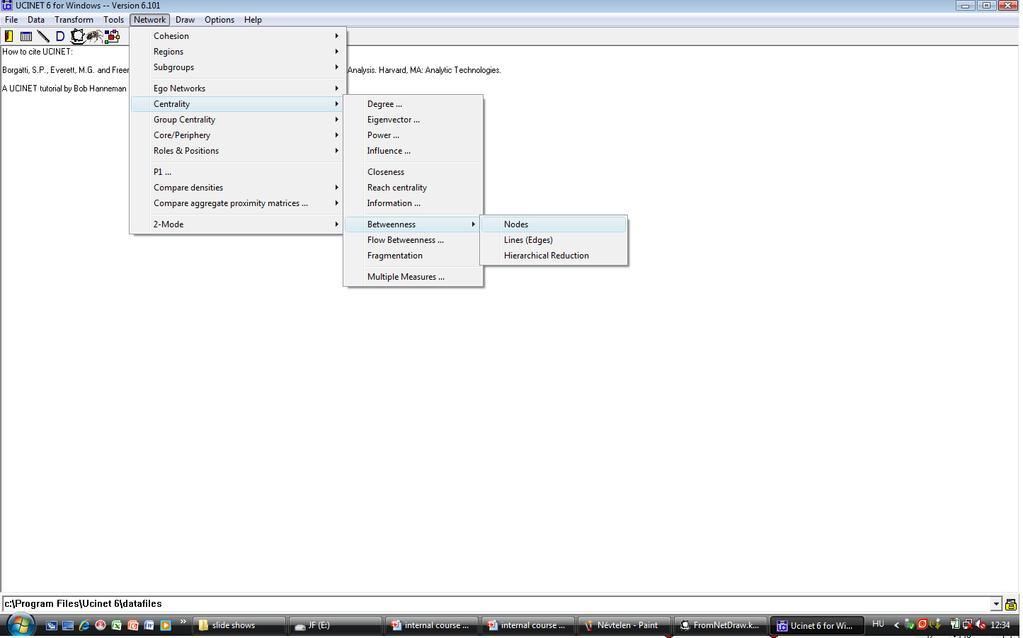This screenshot has width=1023, height=638.
Task: Choose Power centrality
Action: pyautogui.click(x=414, y=135)
